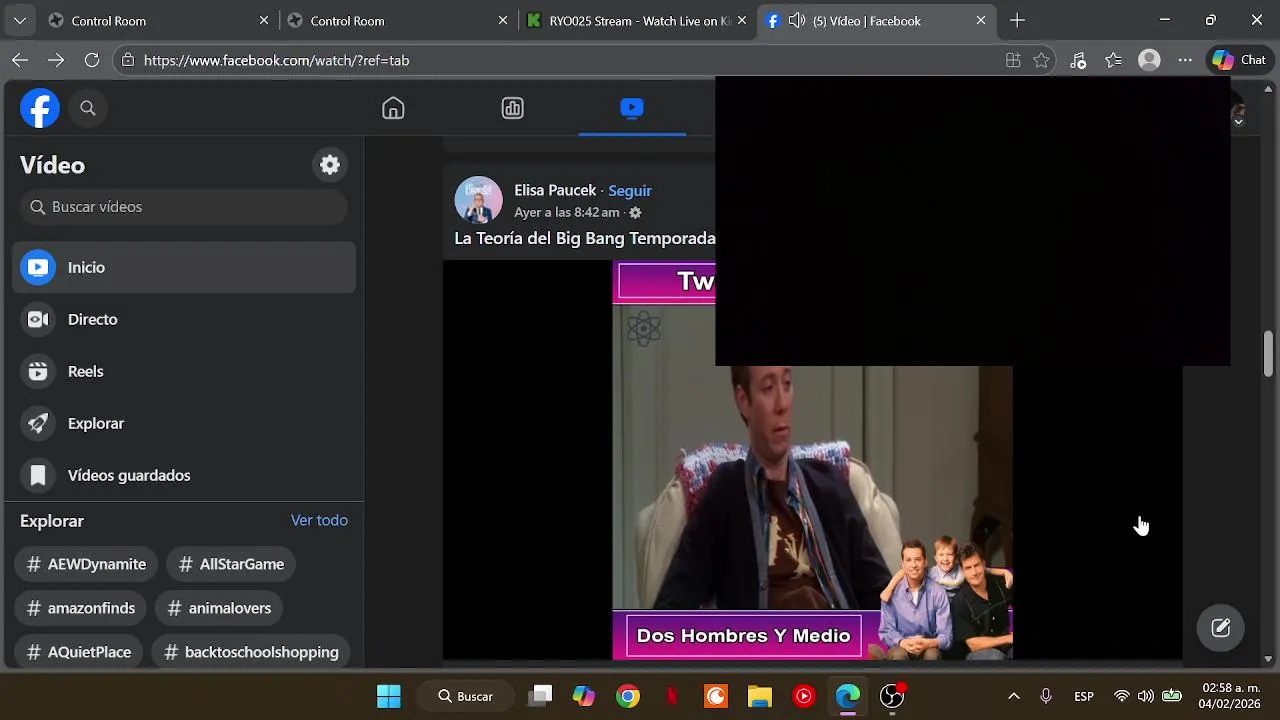Click the address bar URL
Screen dimensions: 1280x720
click(x=277, y=60)
